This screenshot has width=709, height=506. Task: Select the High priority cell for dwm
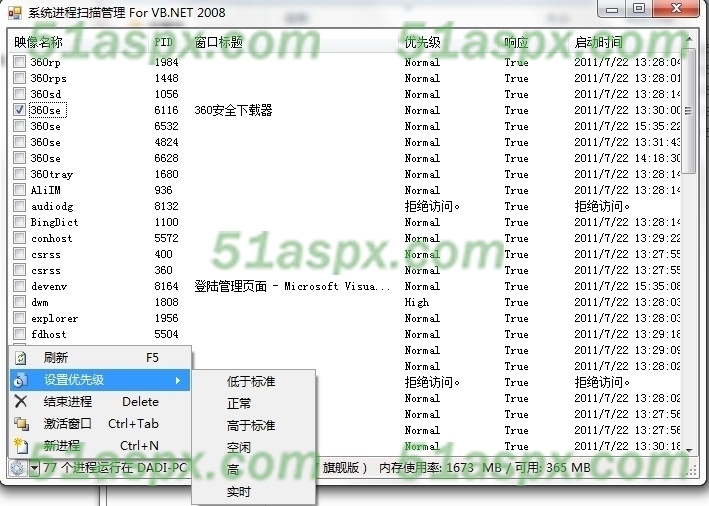tap(417, 302)
